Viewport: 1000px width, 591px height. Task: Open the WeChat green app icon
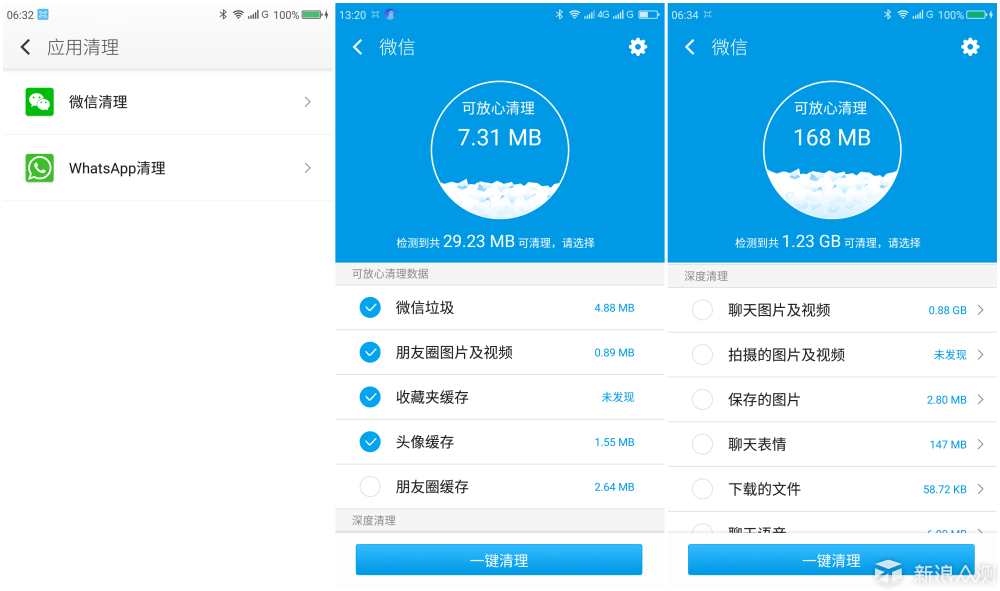coord(40,102)
